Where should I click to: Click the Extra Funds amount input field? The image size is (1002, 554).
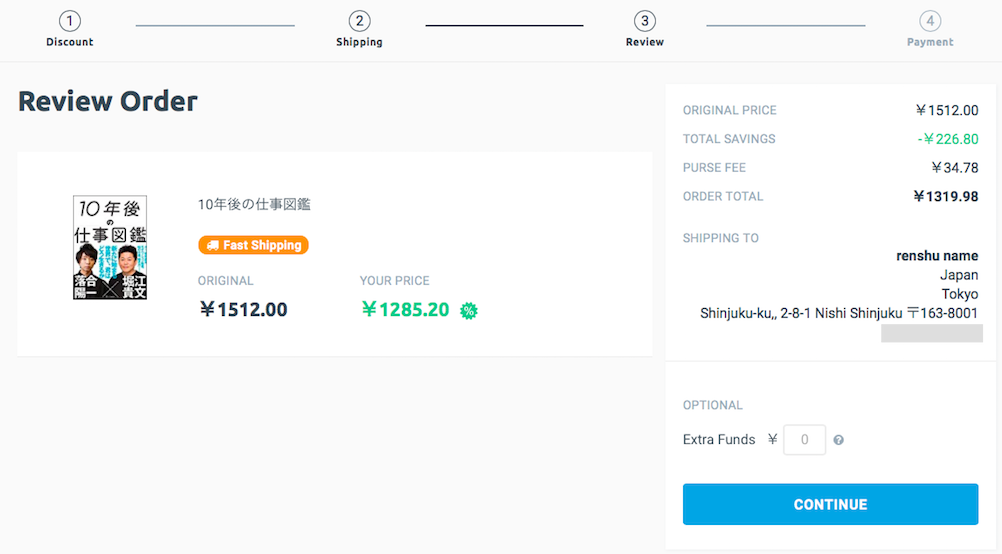pyautogui.click(x=804, y=440)
